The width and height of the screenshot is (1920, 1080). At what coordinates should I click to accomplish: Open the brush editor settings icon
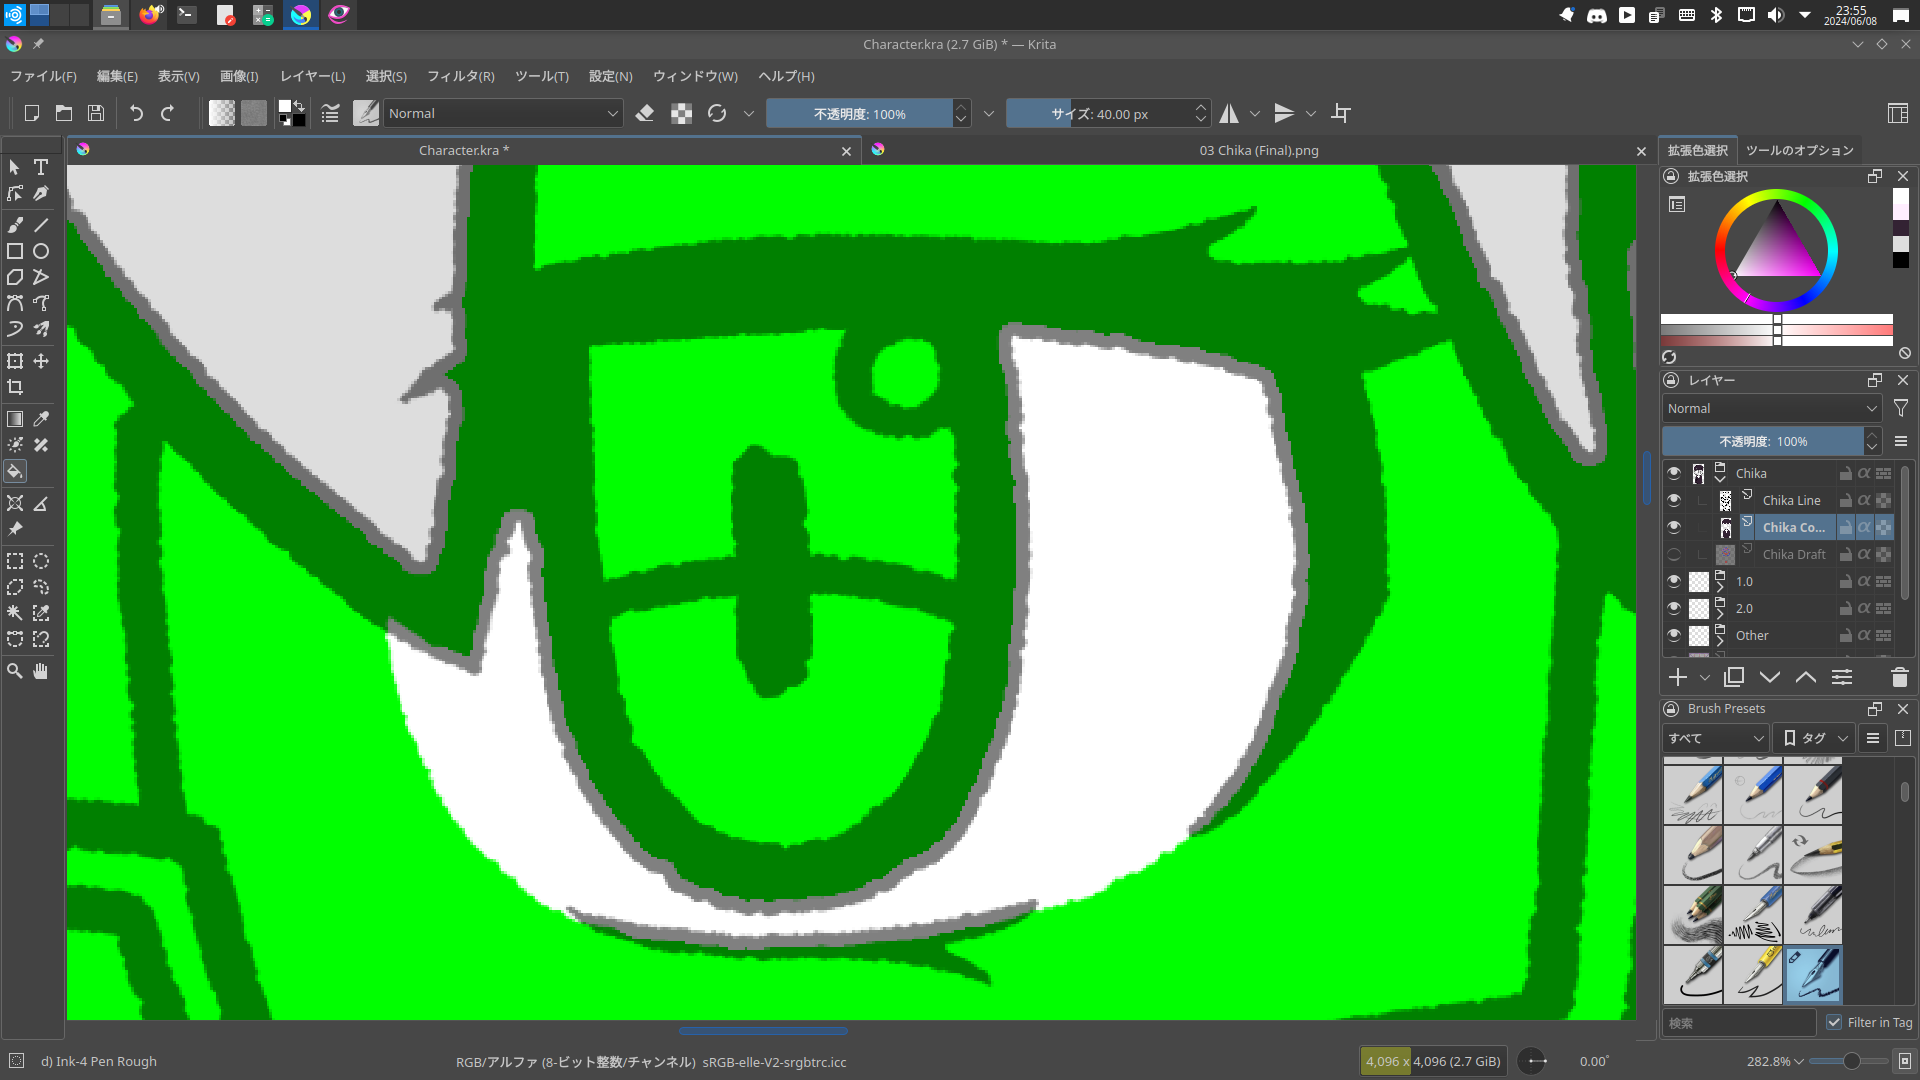[330, 113]
